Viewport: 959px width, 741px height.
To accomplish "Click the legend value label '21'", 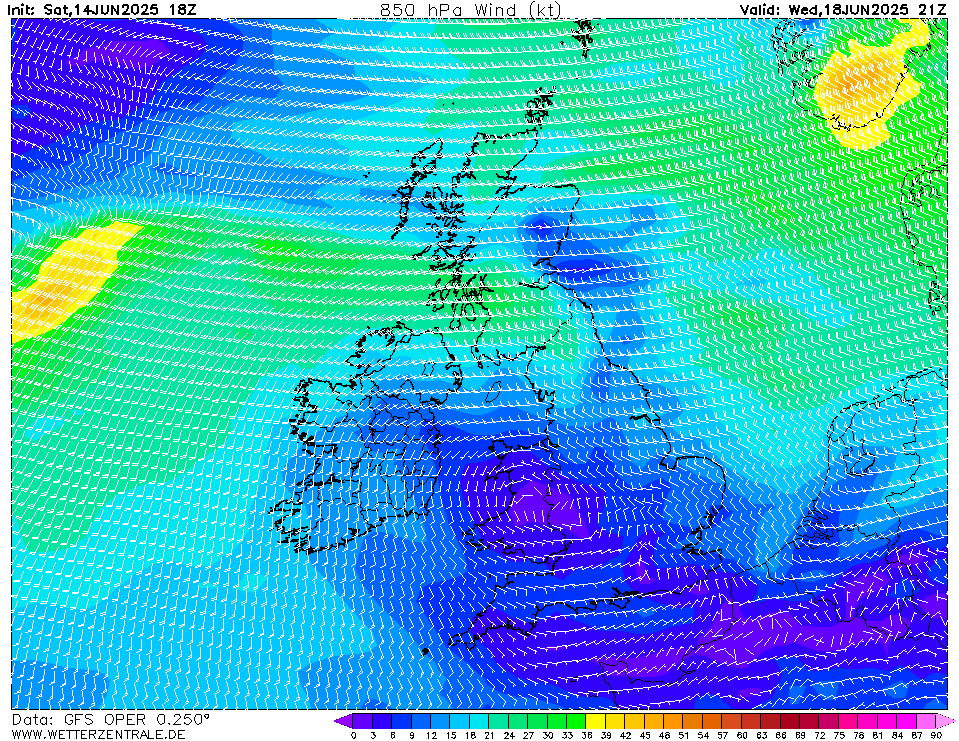I will [489, 735].
